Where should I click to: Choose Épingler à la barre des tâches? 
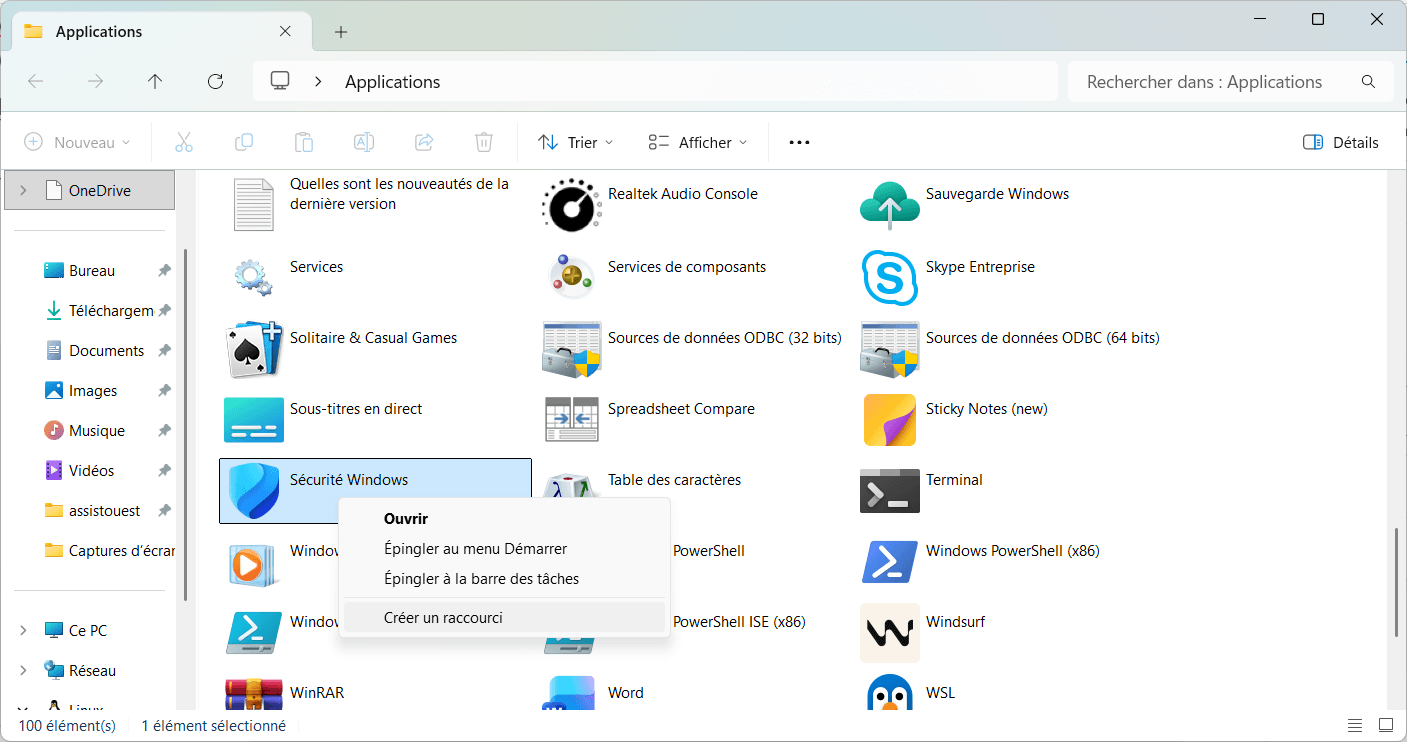504,579
